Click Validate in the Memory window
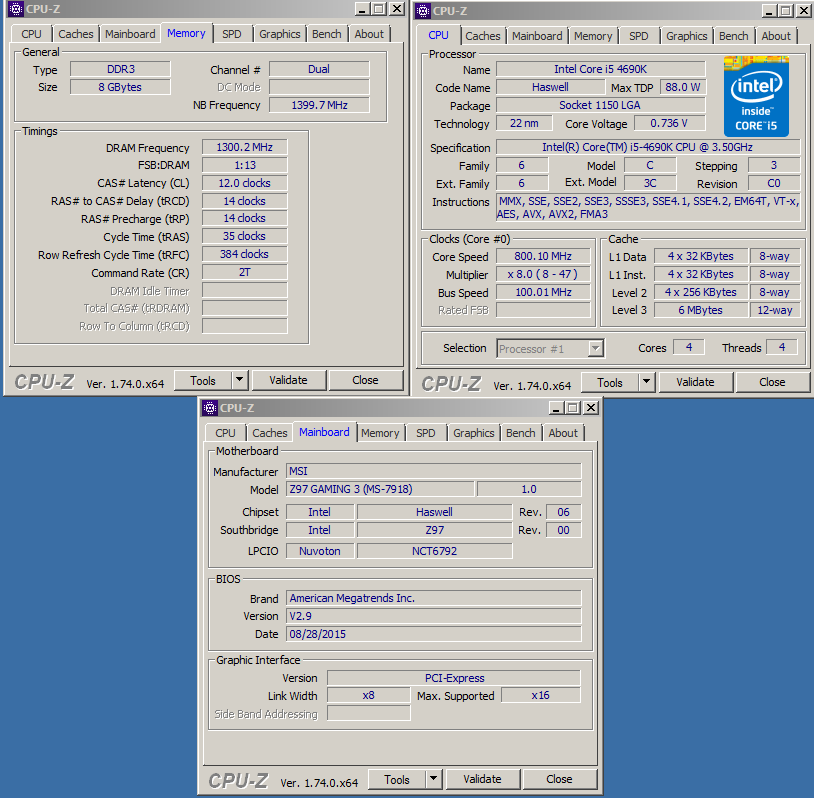The image size is (814, 798). [289, 380]
